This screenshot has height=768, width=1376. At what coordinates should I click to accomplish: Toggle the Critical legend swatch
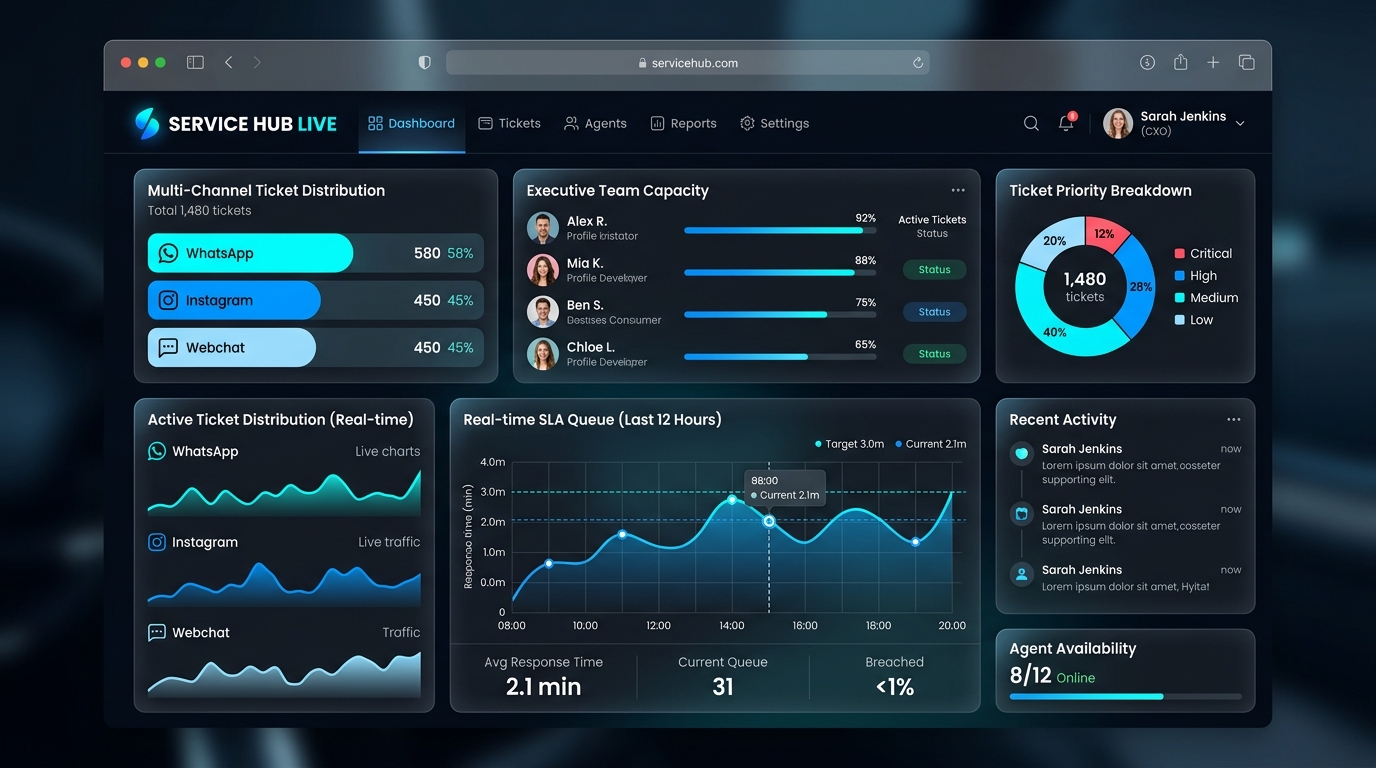coord(1180,254)
